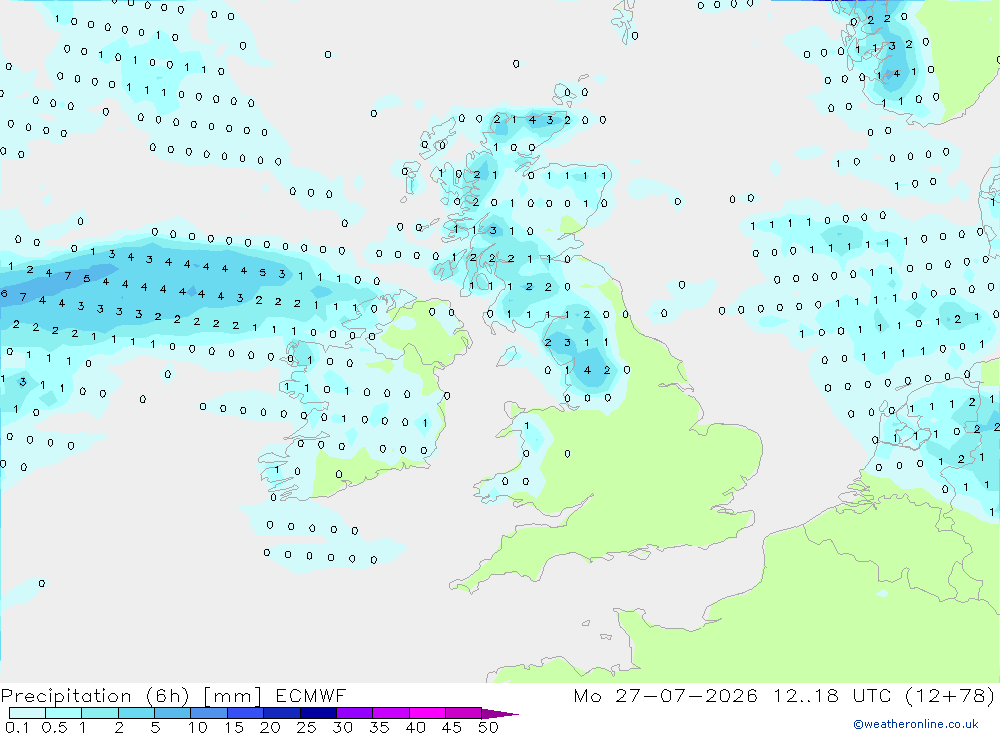Click the '30' legend scale label

[x=342, y=727]
